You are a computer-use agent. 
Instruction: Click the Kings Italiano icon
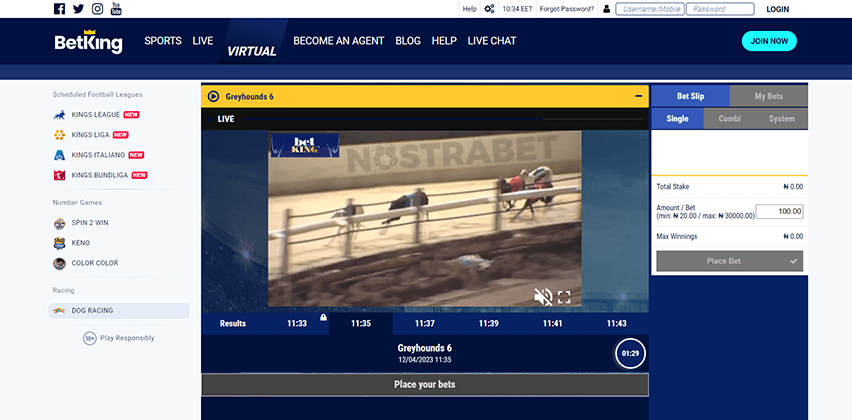pos(59,155)
